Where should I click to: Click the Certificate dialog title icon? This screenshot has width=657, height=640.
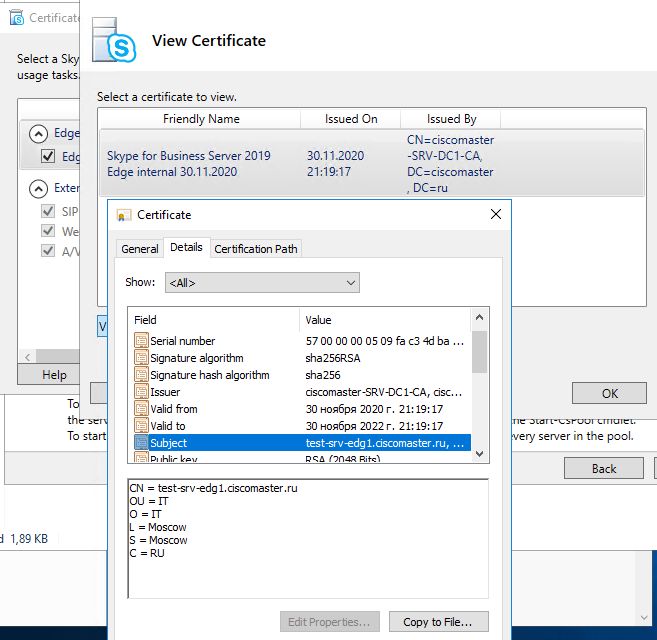point(124,215)
